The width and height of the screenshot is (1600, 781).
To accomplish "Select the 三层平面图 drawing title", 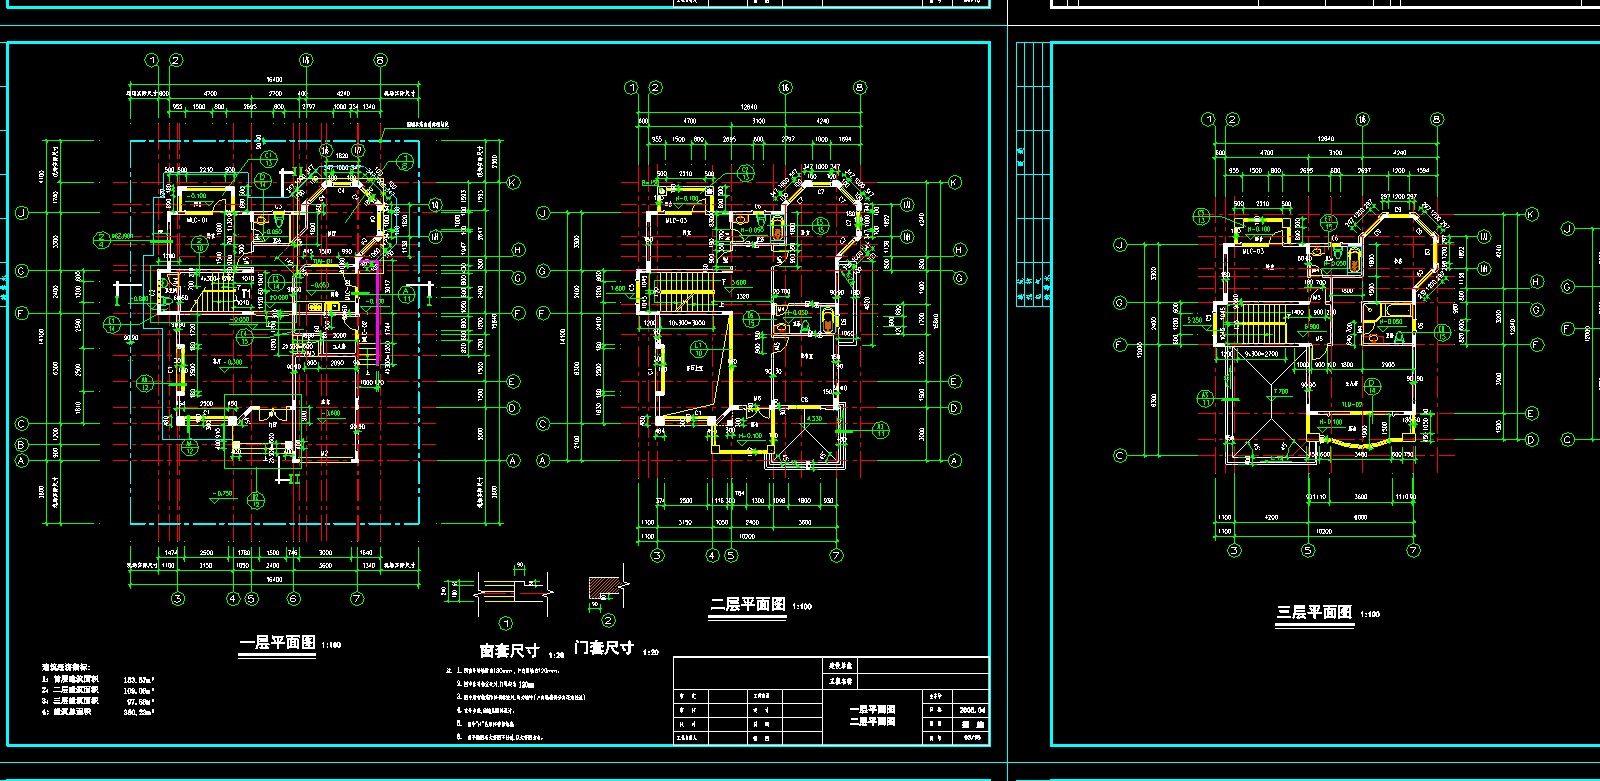I will [1314, 612].
